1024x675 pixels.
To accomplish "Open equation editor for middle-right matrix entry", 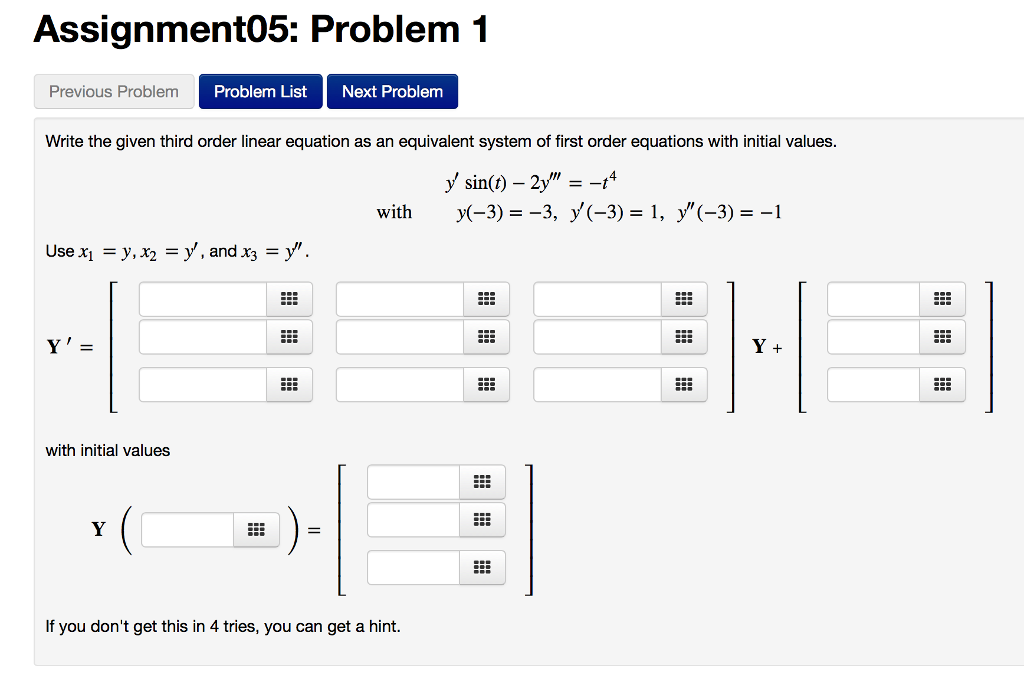I will click(684, 337).
